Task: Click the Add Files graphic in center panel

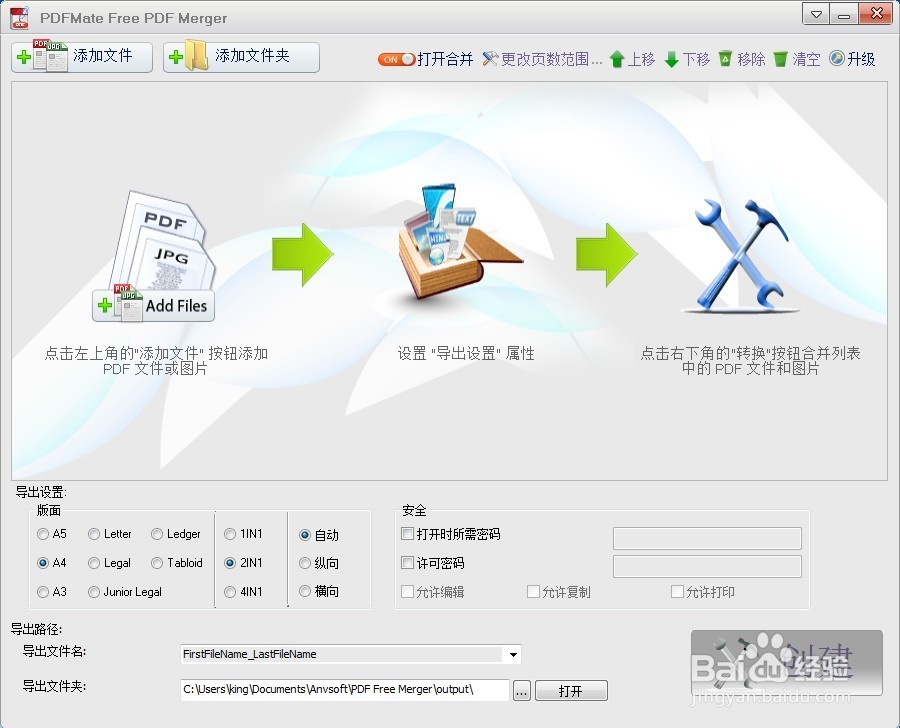Action: click(154, 256)
